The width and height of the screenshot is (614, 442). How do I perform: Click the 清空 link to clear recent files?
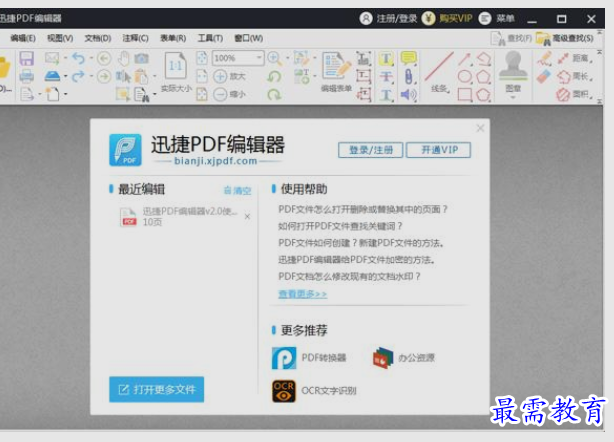238,191
